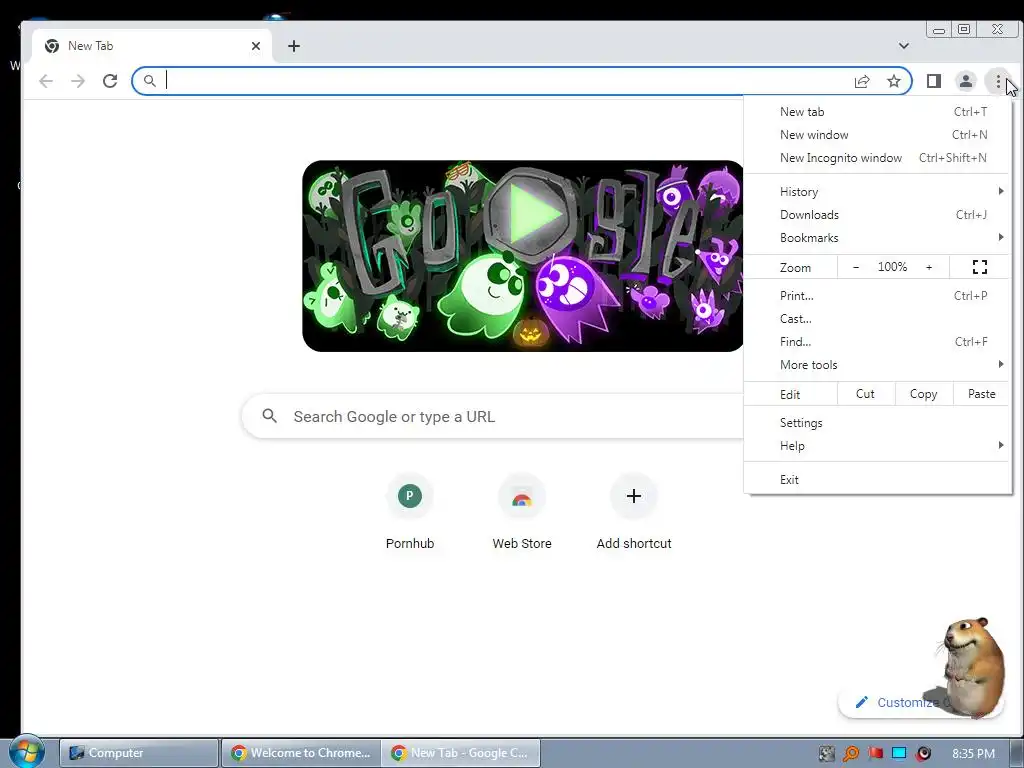Click the red flag tray icon
The image size is (1024, 768).
point(876,754)
